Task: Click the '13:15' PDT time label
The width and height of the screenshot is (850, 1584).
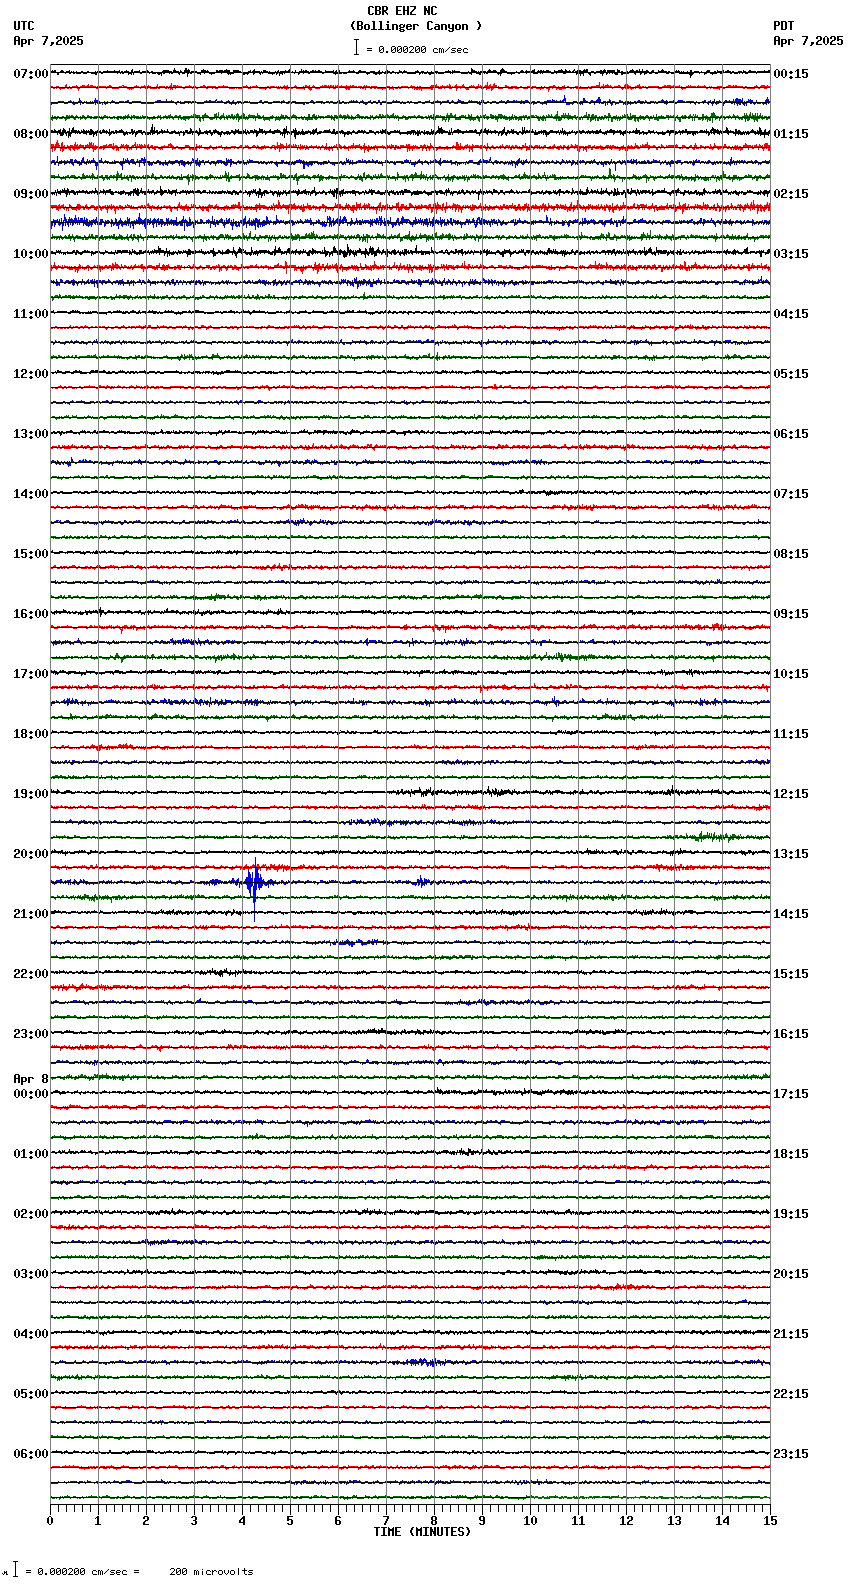Action: coord(791,854)
